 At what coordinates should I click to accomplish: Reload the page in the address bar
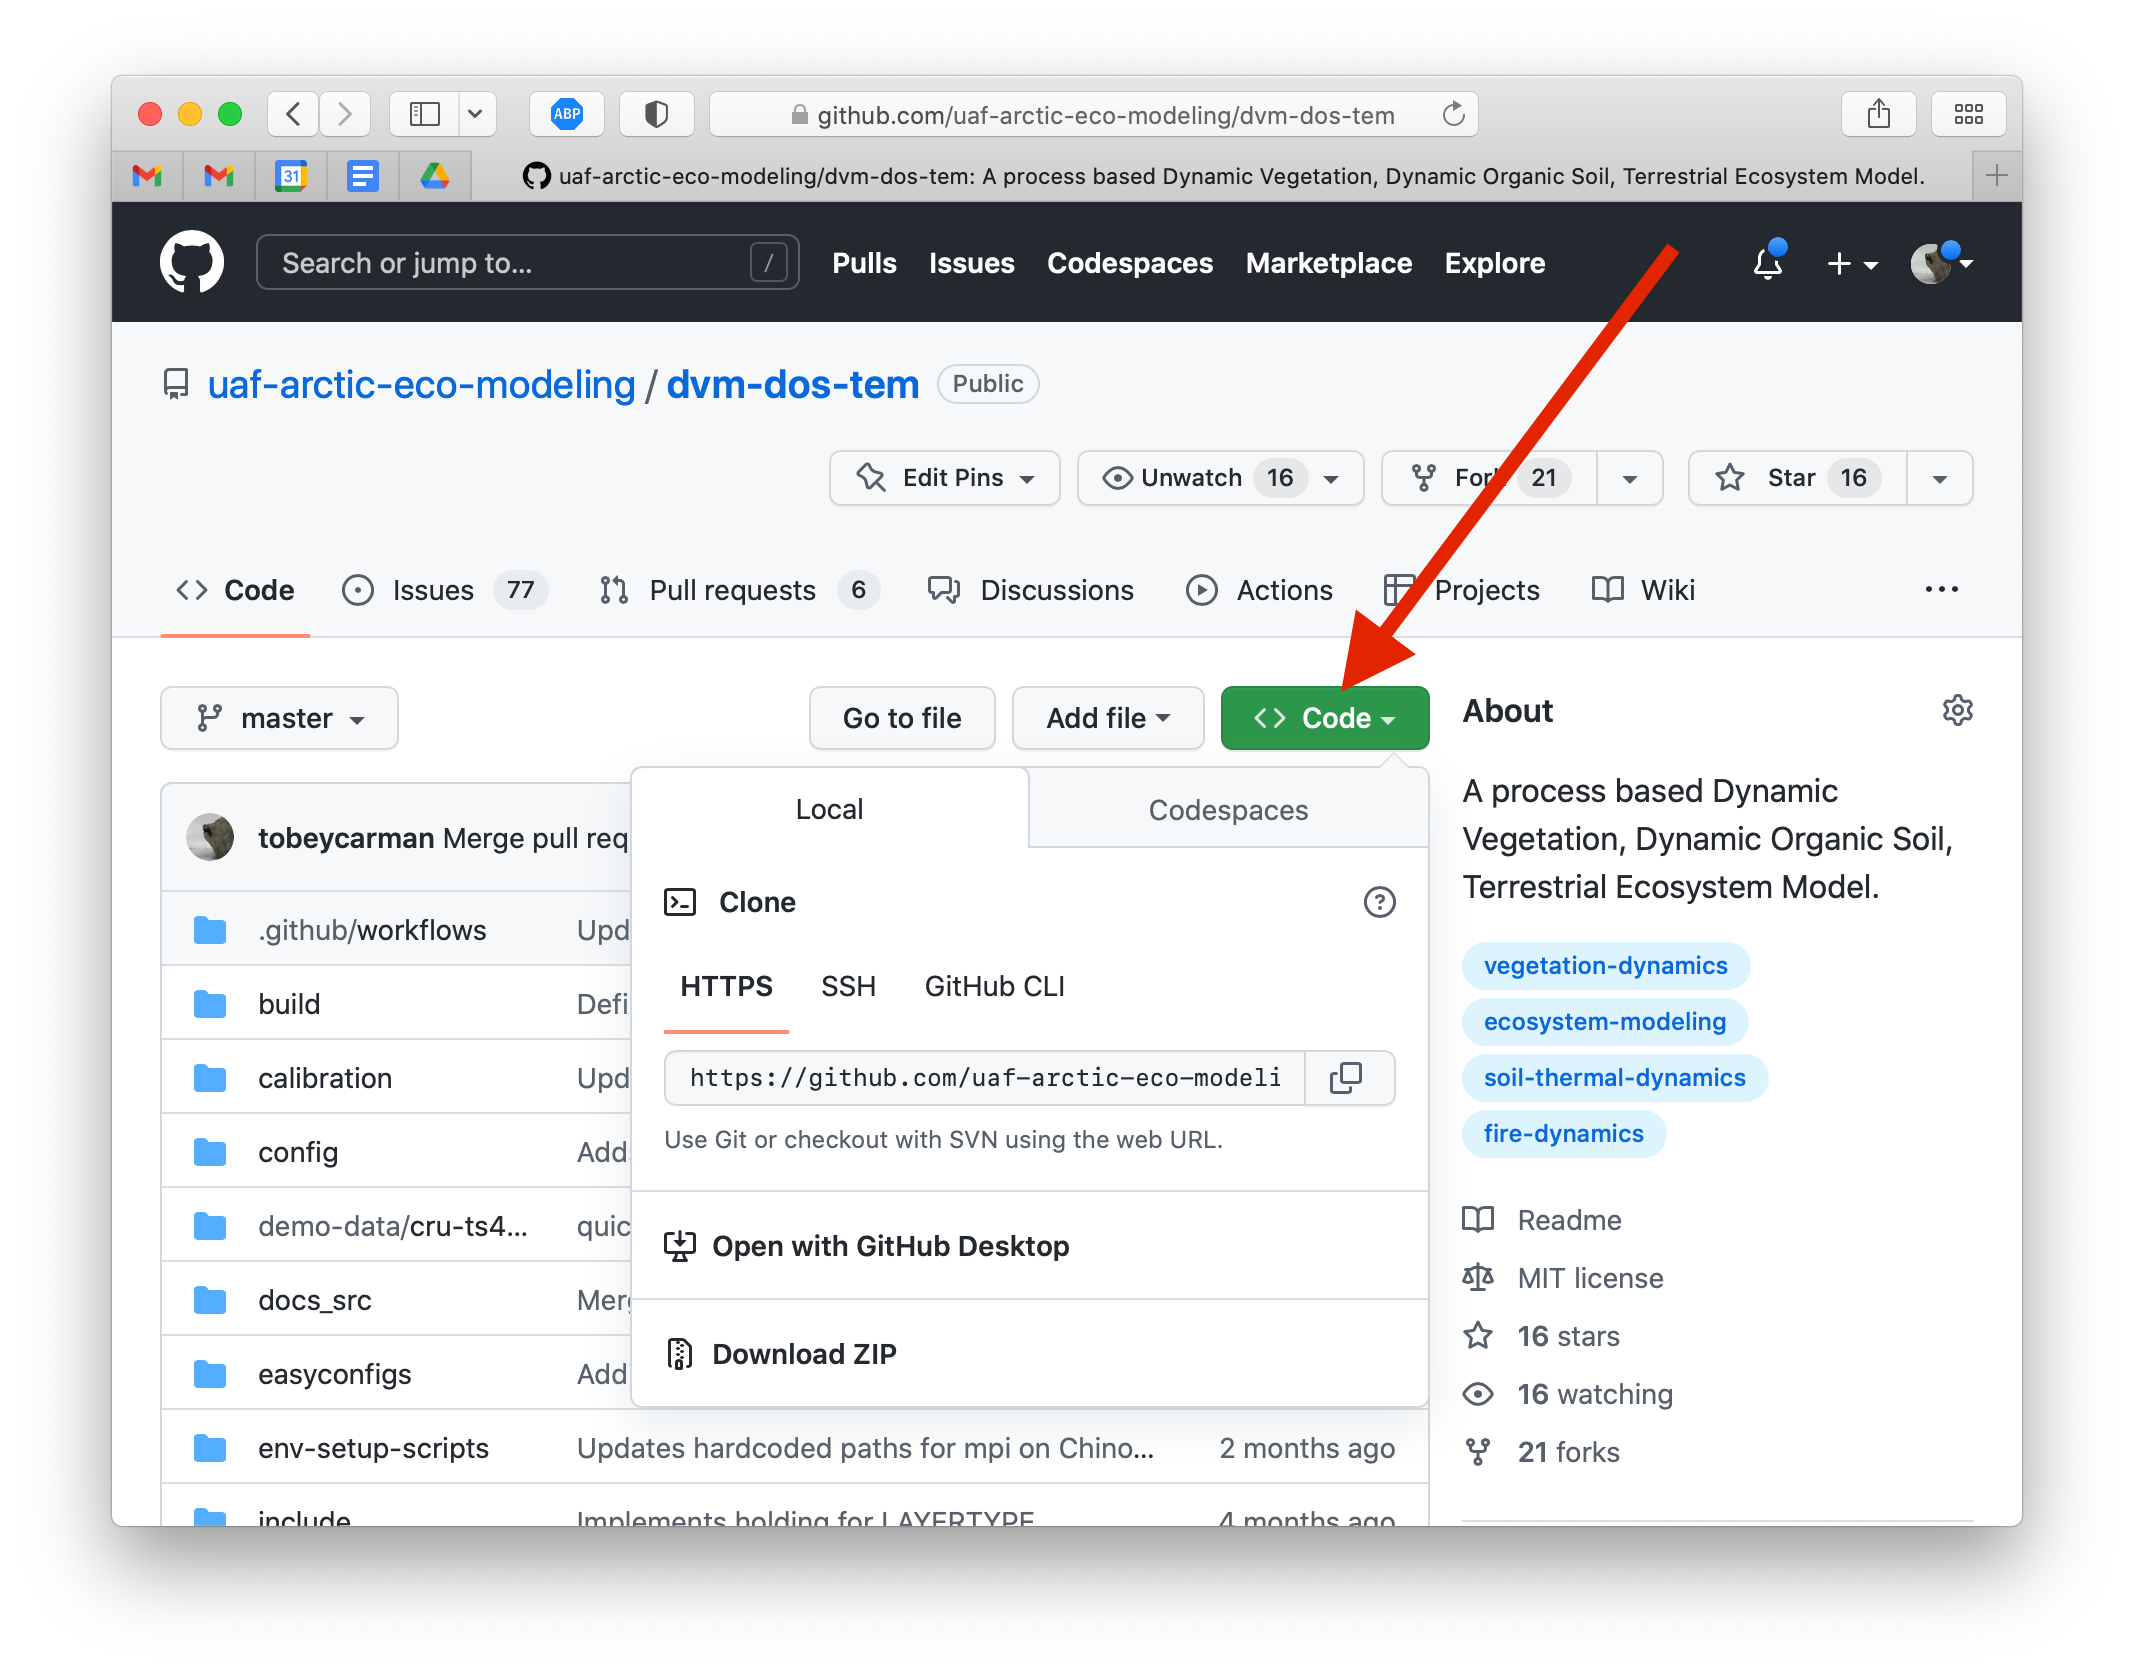(x=1453, y=114)
